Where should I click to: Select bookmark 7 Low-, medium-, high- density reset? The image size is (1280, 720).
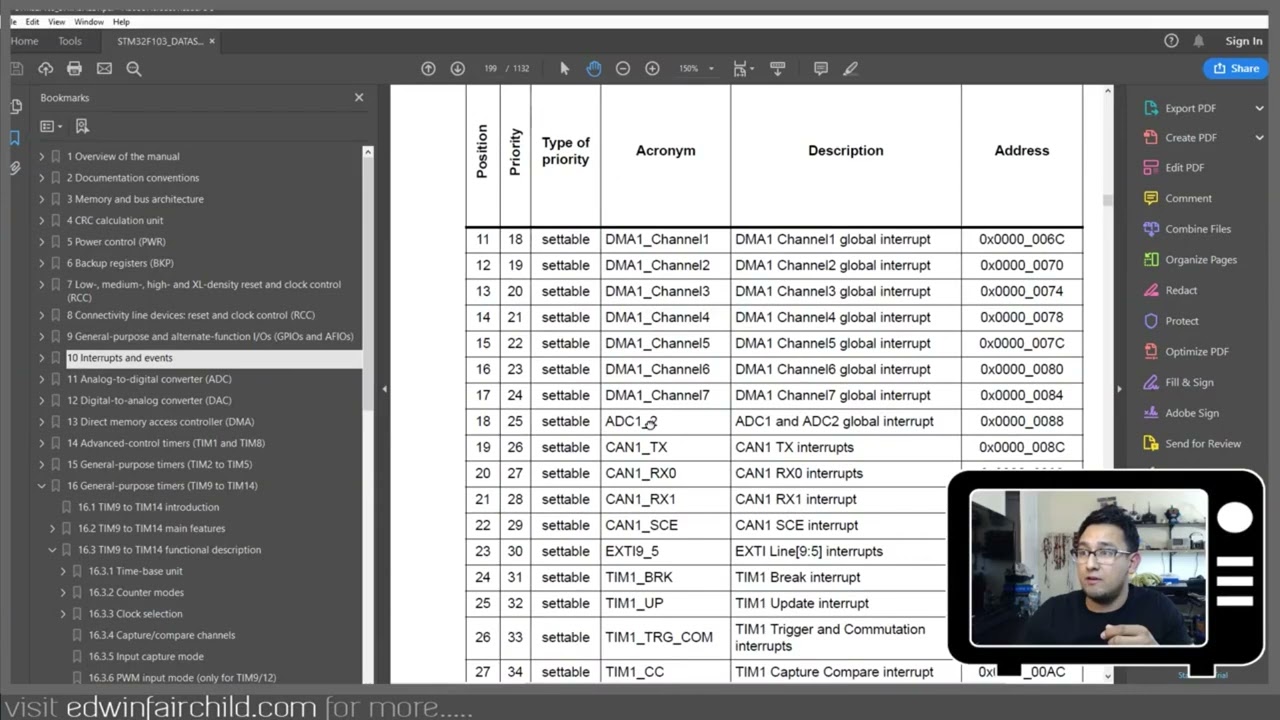204,291
